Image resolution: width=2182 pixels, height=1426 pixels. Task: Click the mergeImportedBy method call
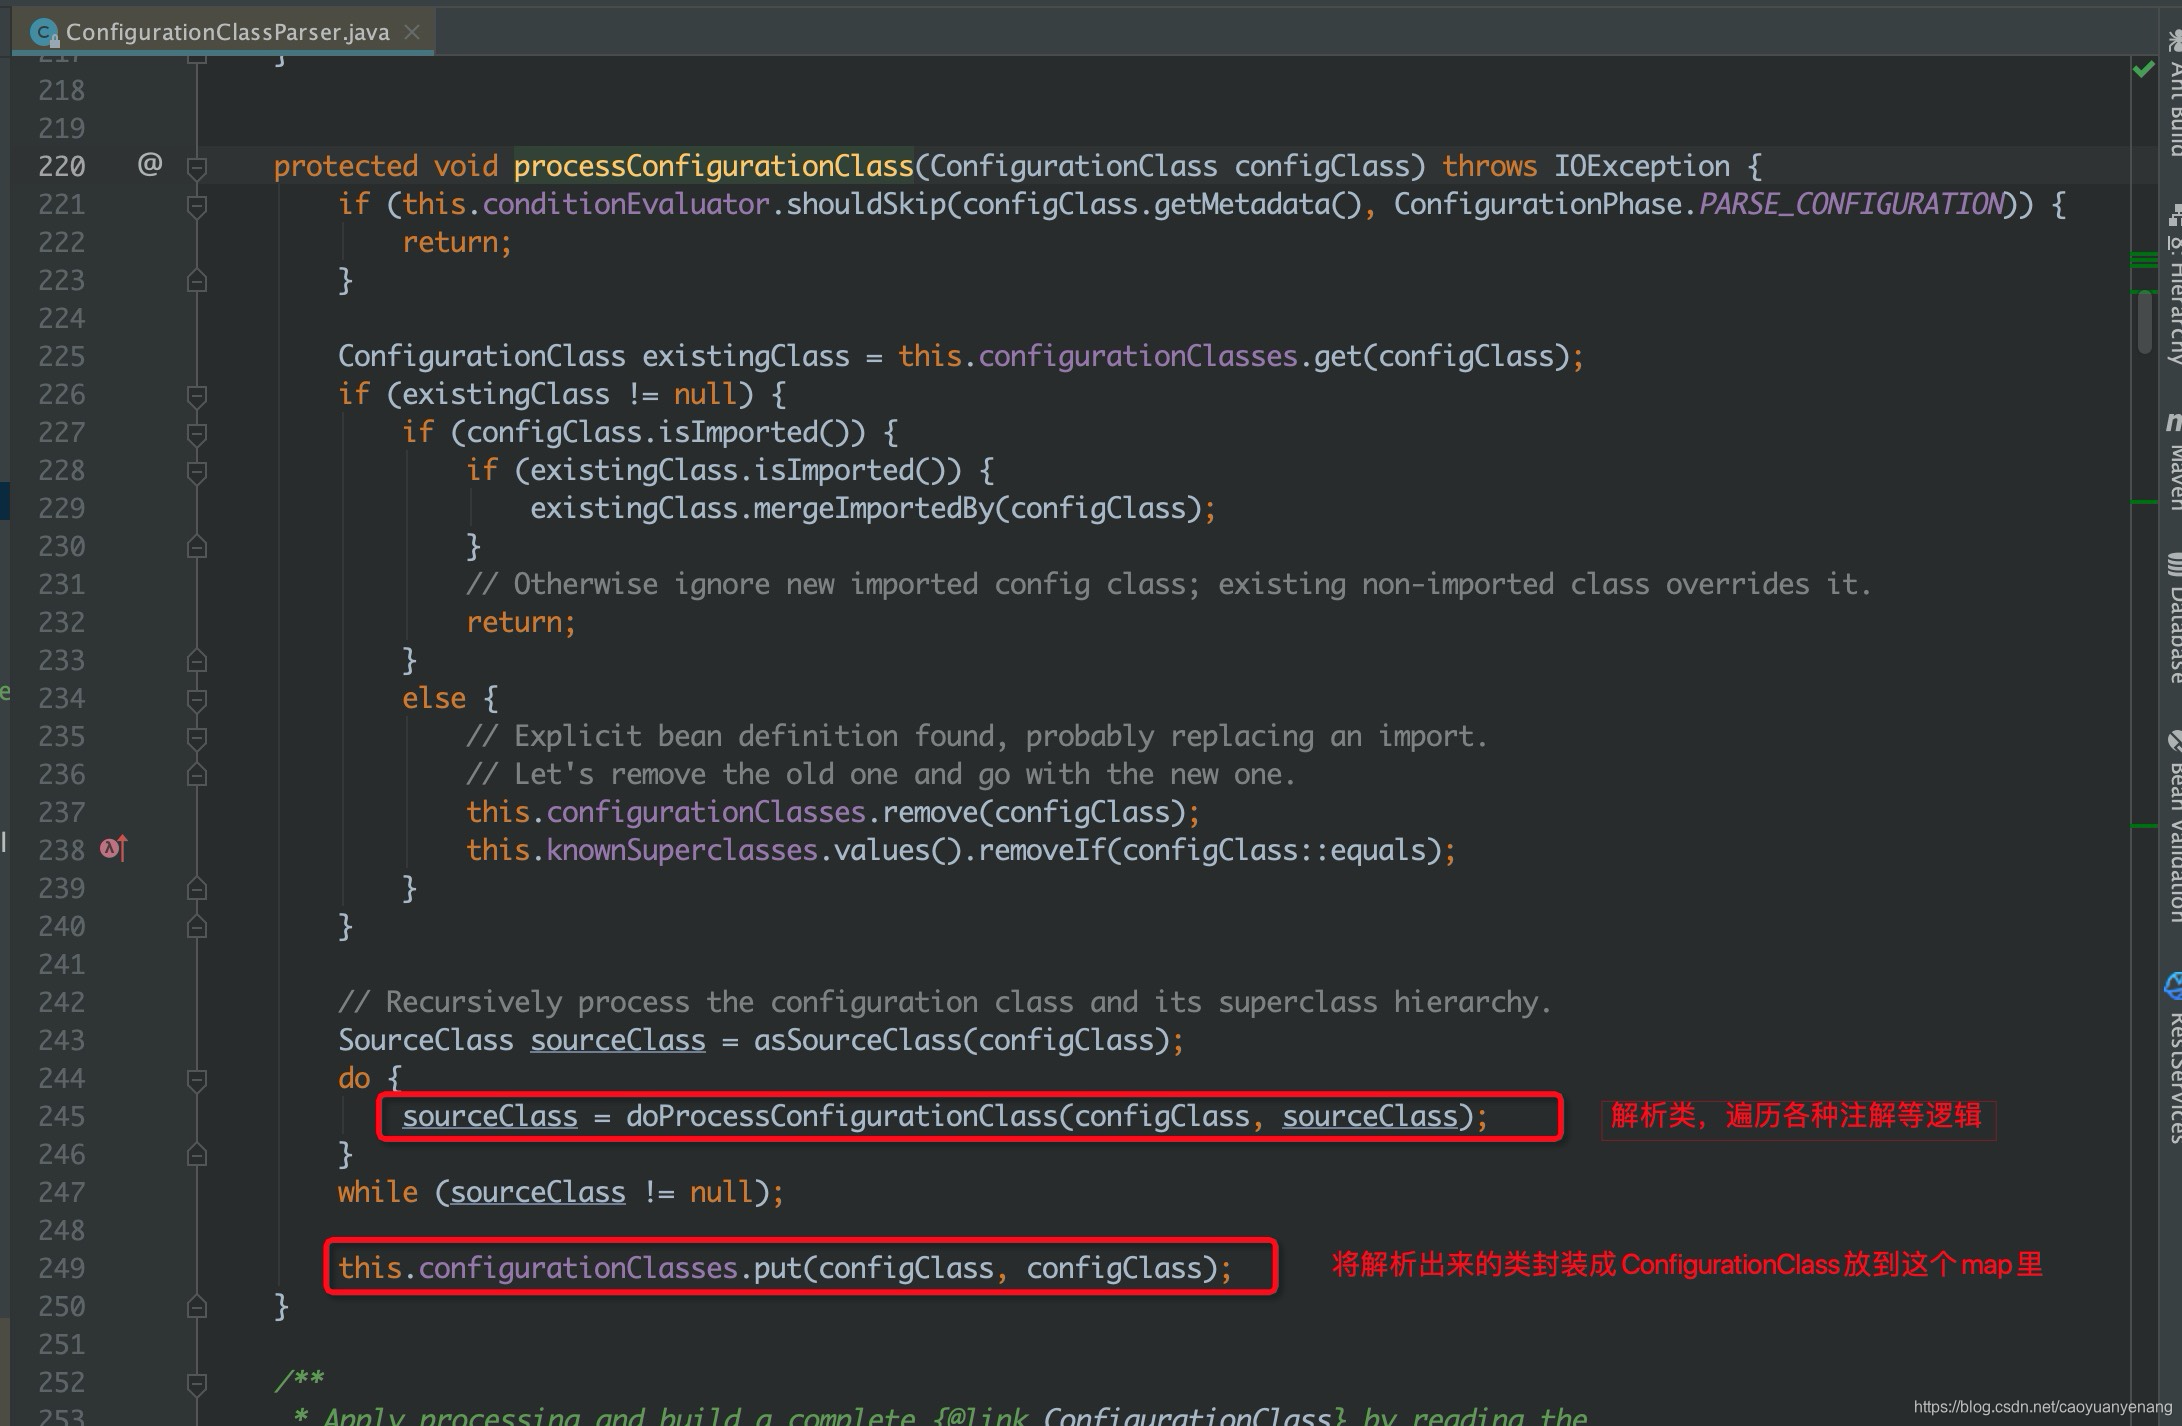874,508
